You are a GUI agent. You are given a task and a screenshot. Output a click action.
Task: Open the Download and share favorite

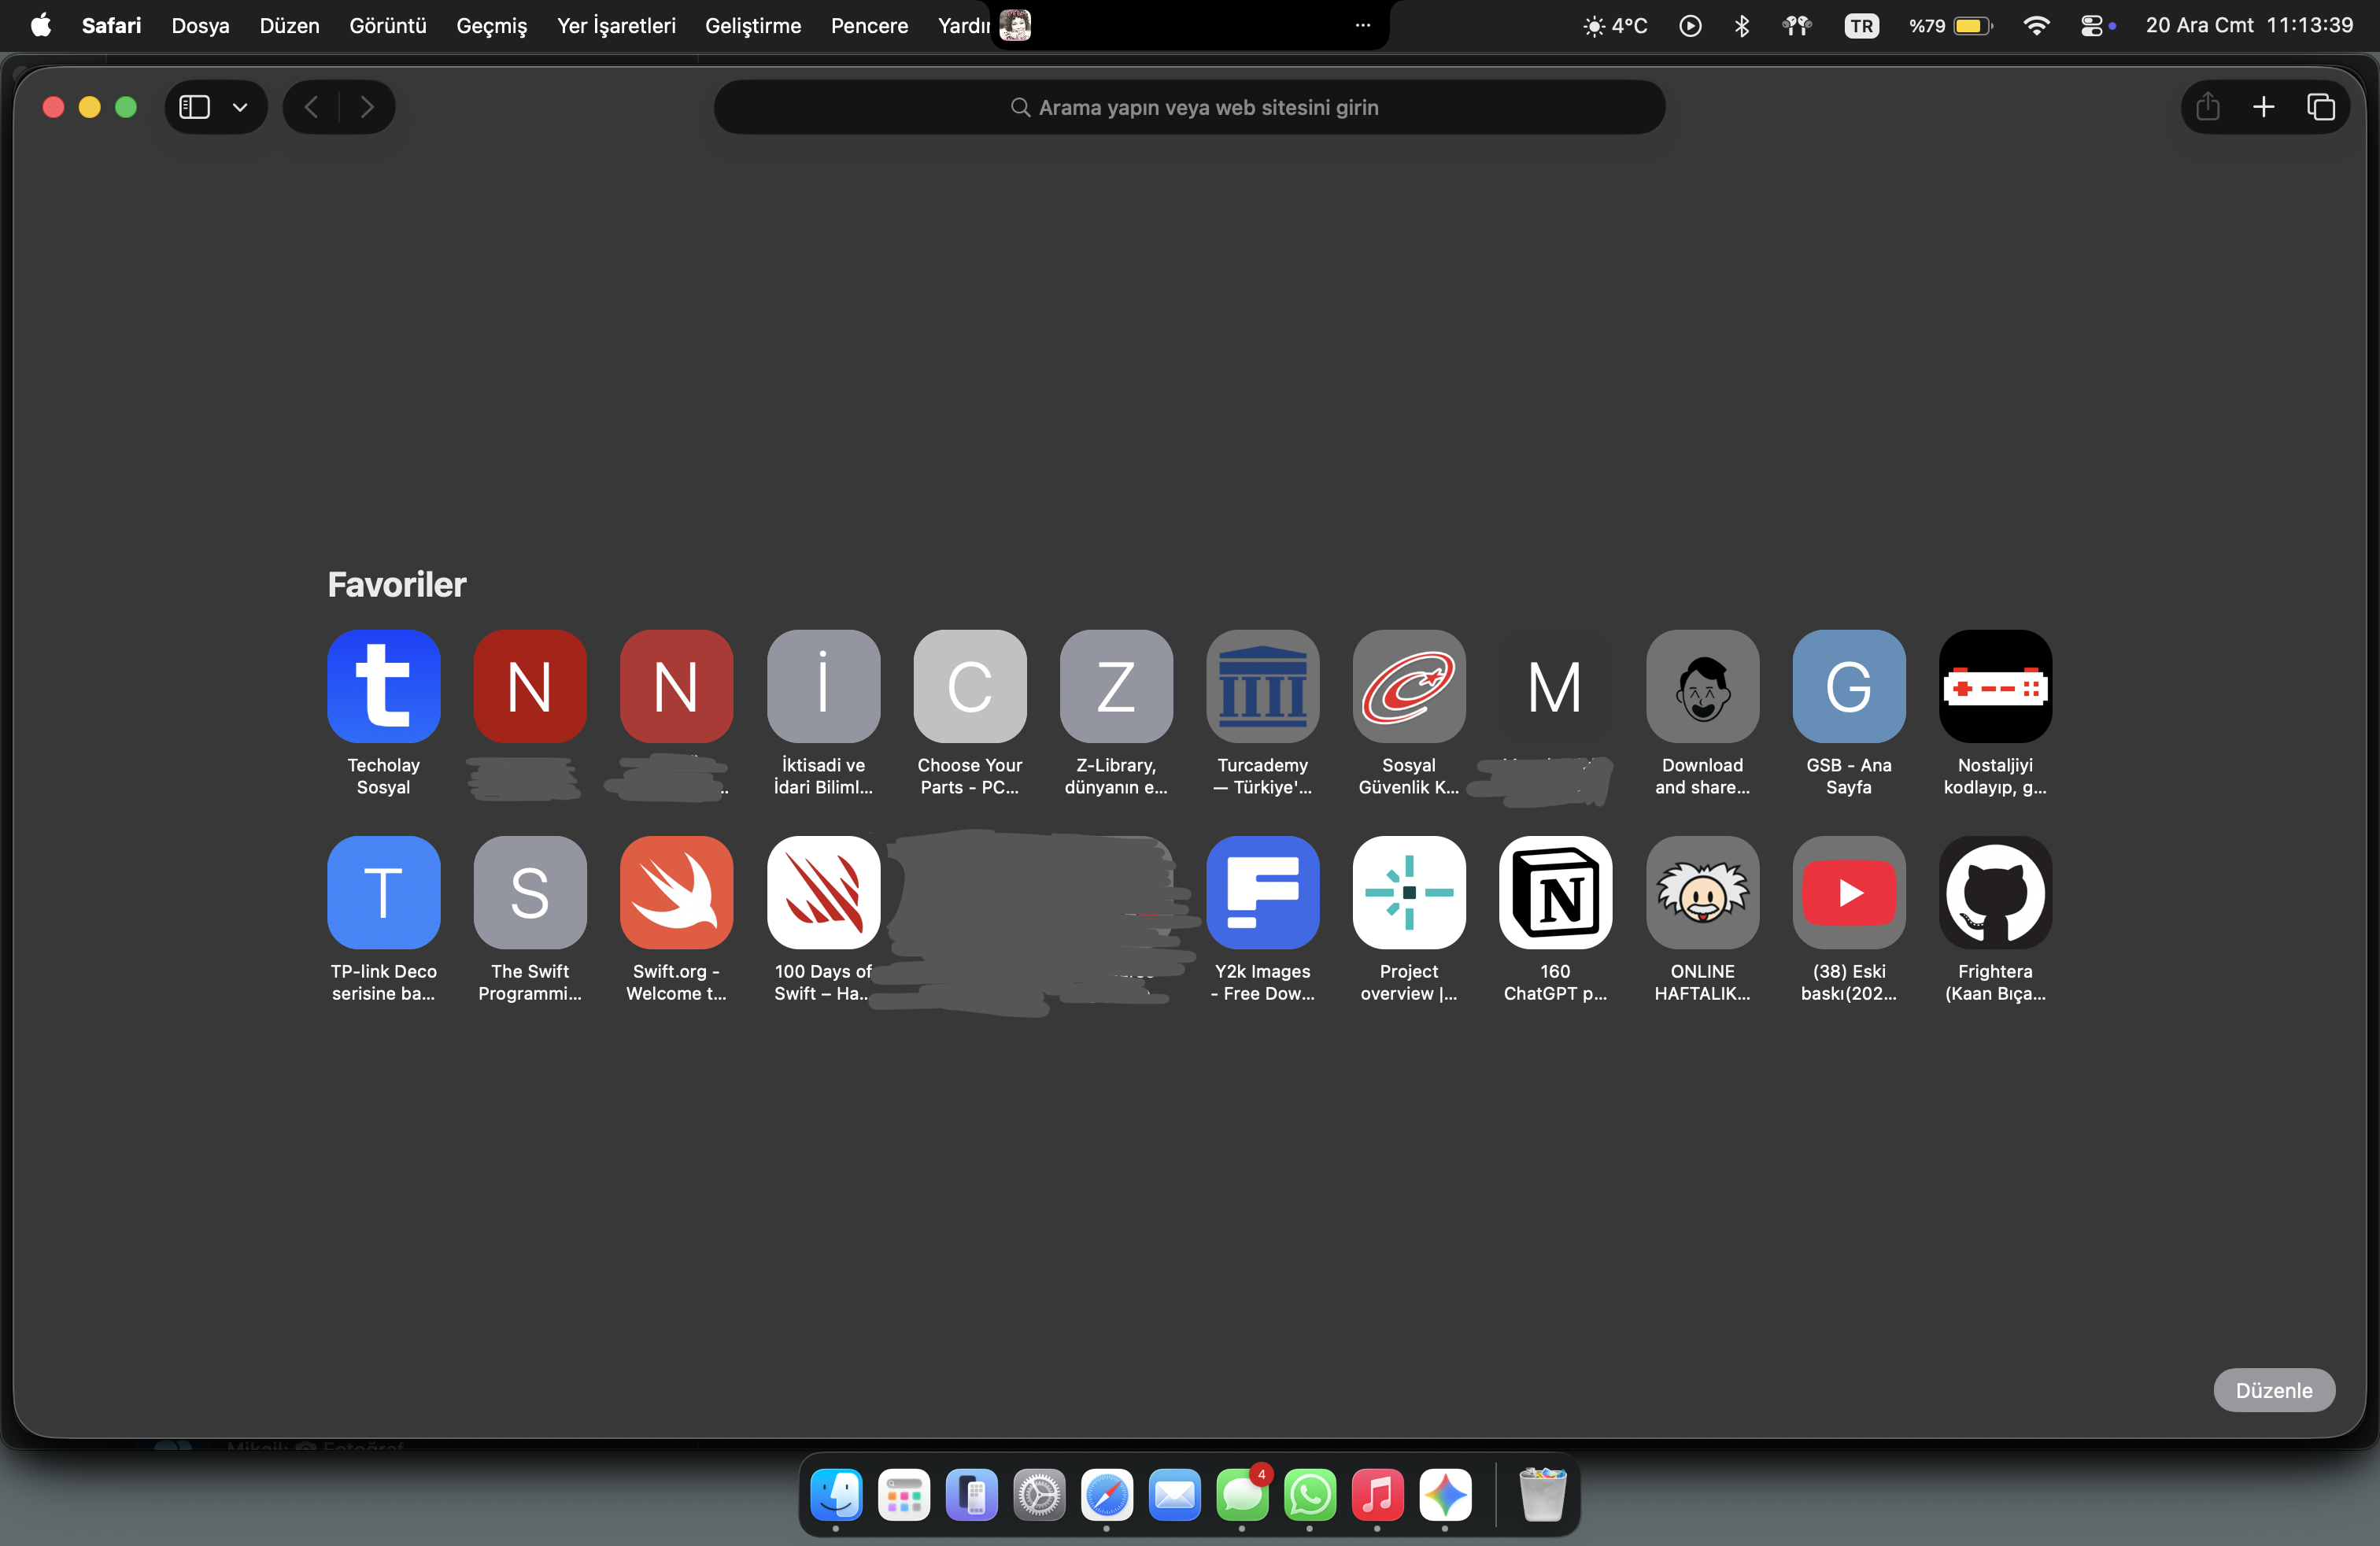point(1702,686)
